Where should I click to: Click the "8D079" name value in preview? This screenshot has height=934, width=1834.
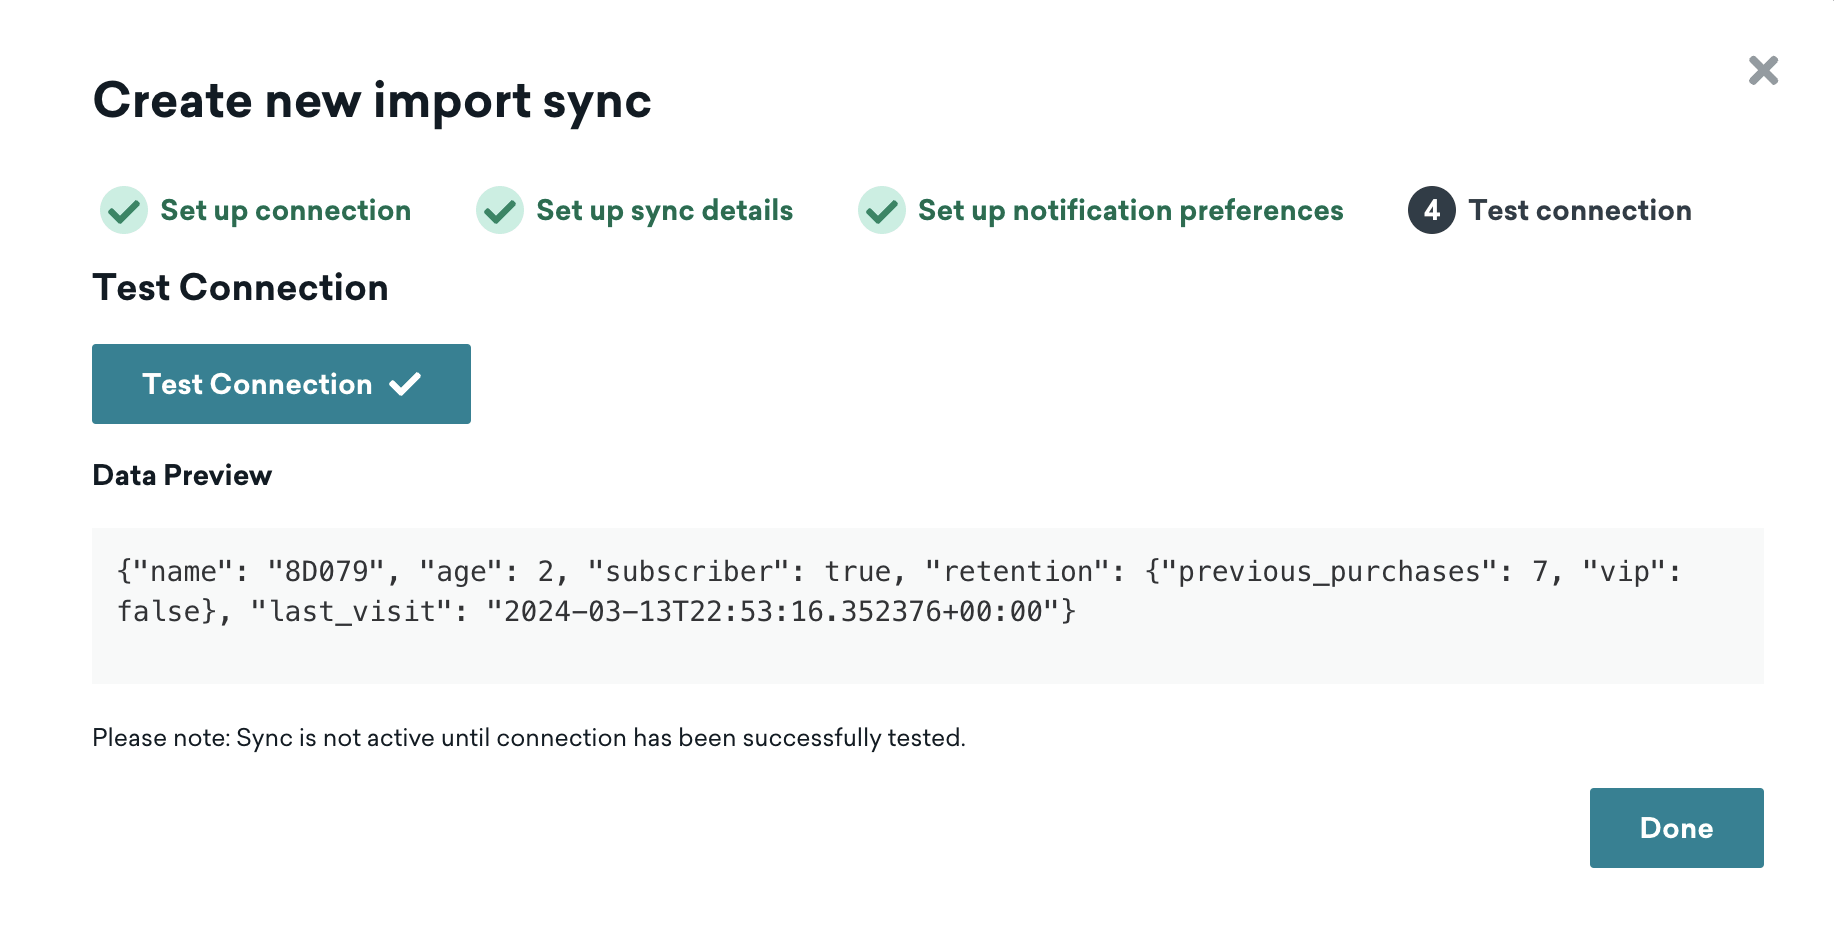327,571
